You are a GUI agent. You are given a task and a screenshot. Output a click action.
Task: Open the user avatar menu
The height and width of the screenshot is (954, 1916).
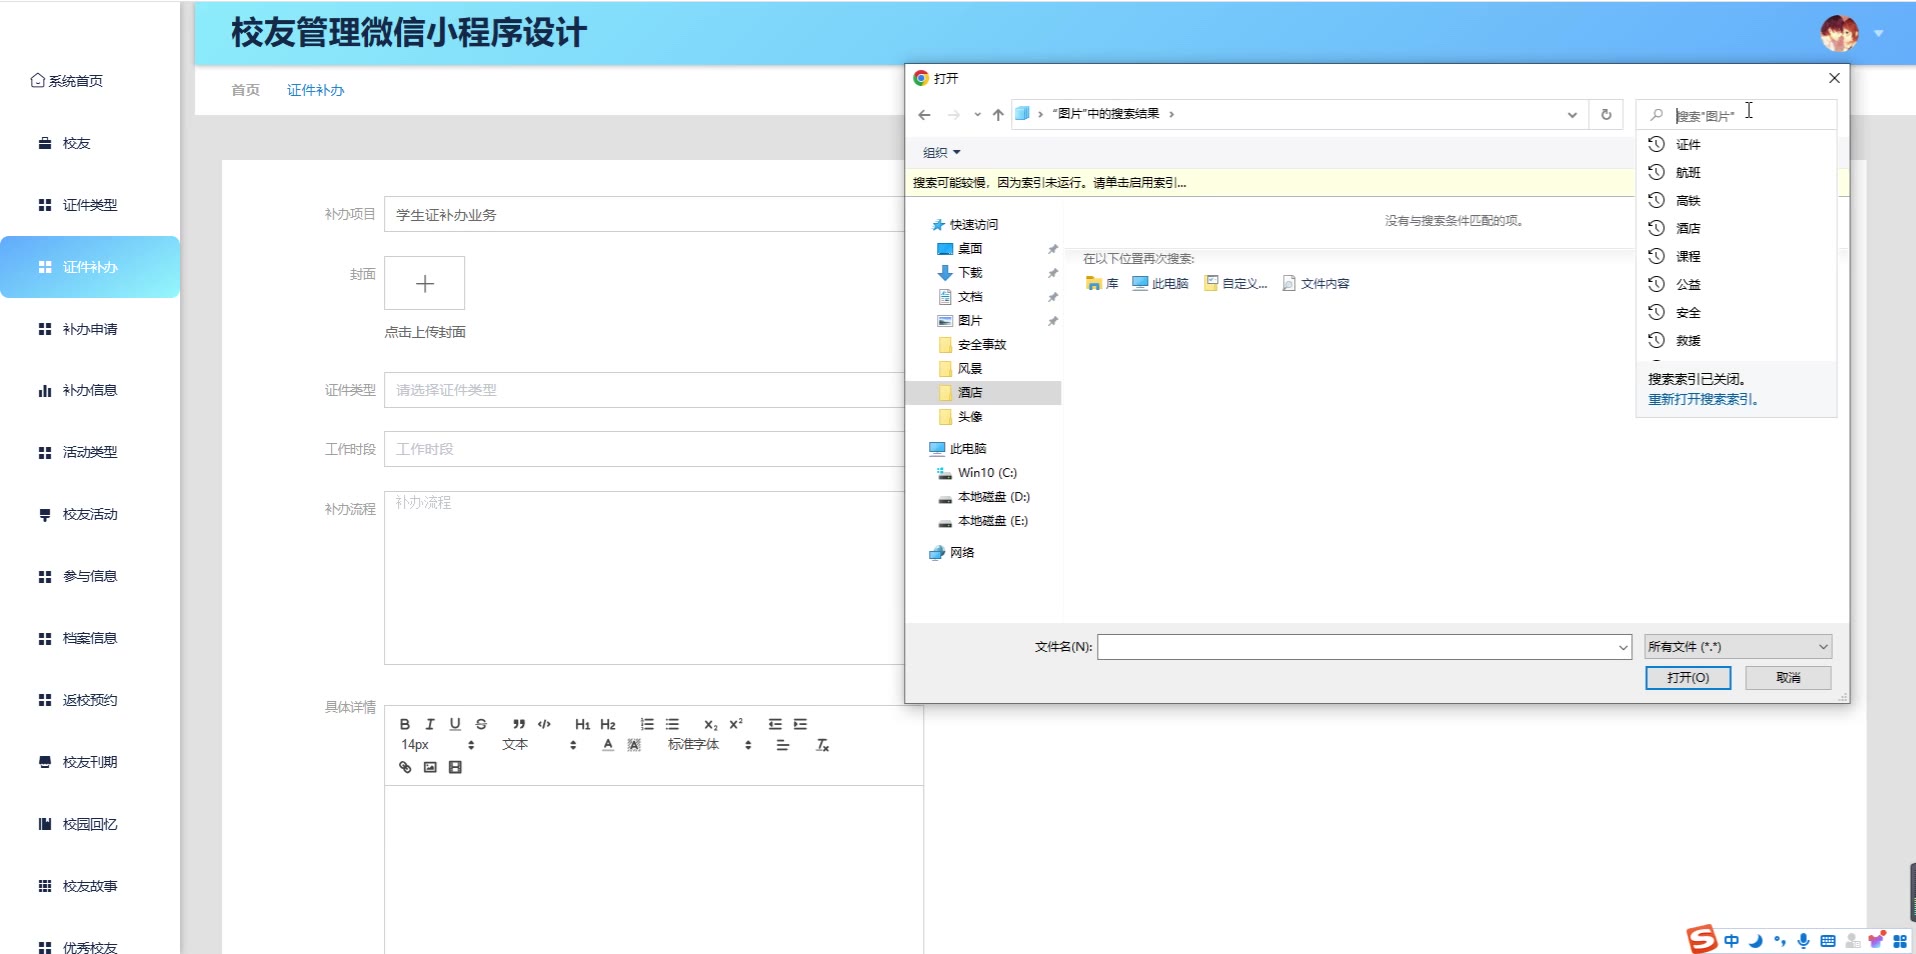(1851, 33)
